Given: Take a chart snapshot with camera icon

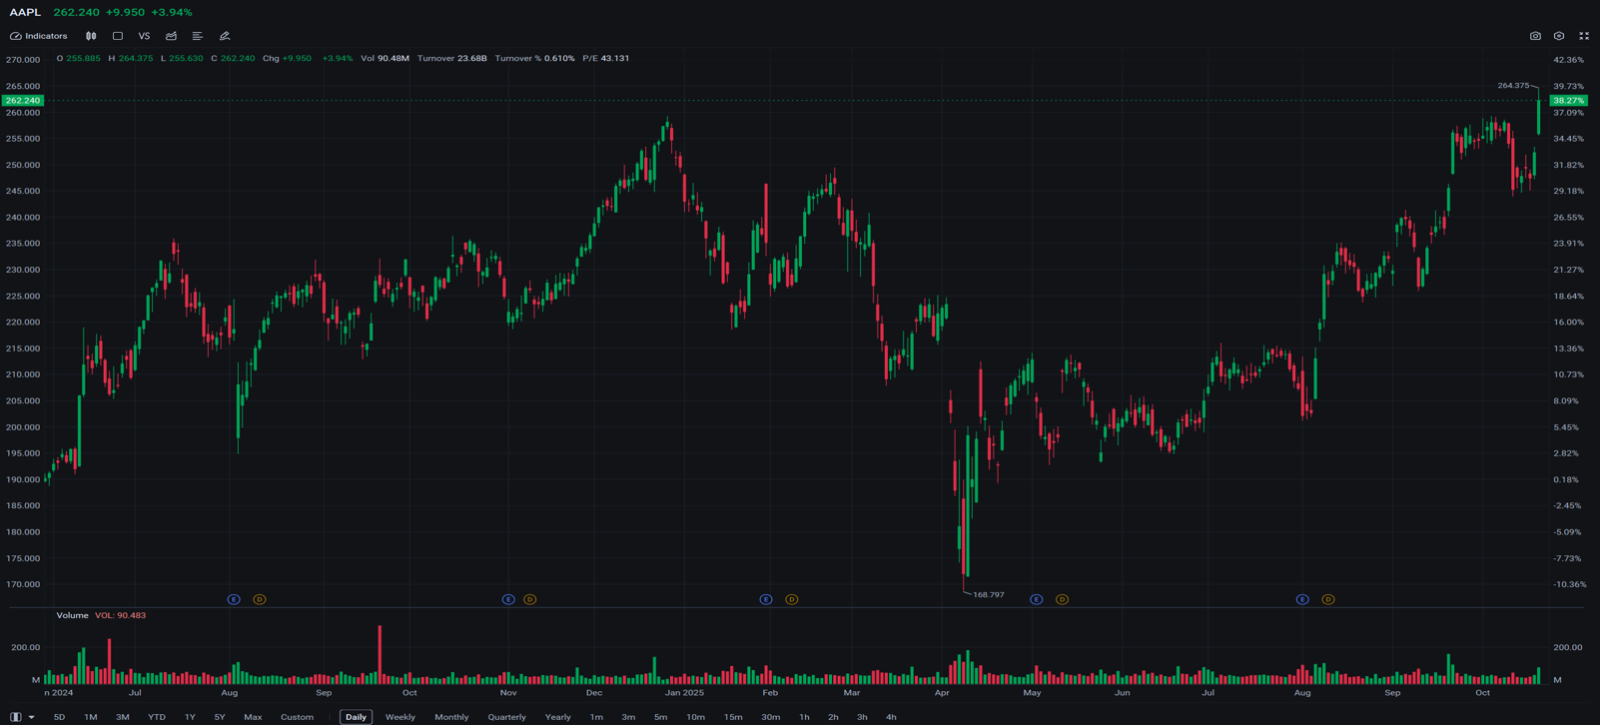Looking at the screenshot, I should click(x=1535, y=36).
